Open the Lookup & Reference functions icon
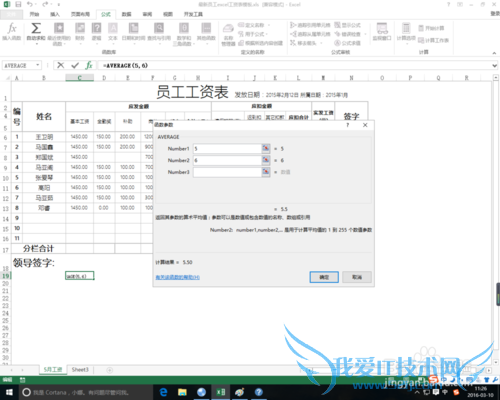This screenshot has width=500, height=400. coord(159,32)
